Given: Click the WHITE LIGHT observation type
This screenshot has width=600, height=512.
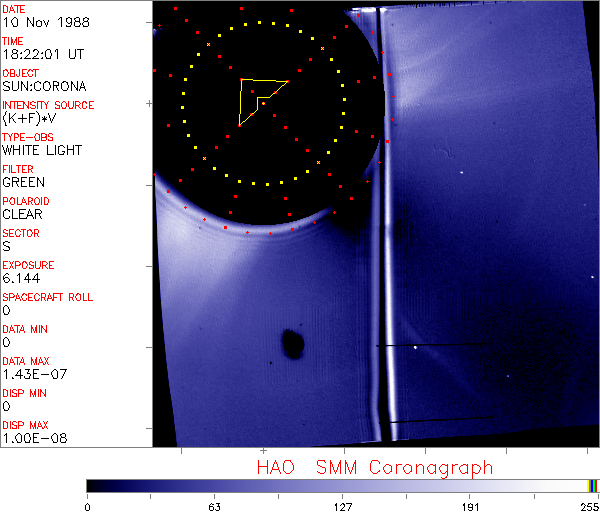Looking at the screenshot, I should 42,150.
